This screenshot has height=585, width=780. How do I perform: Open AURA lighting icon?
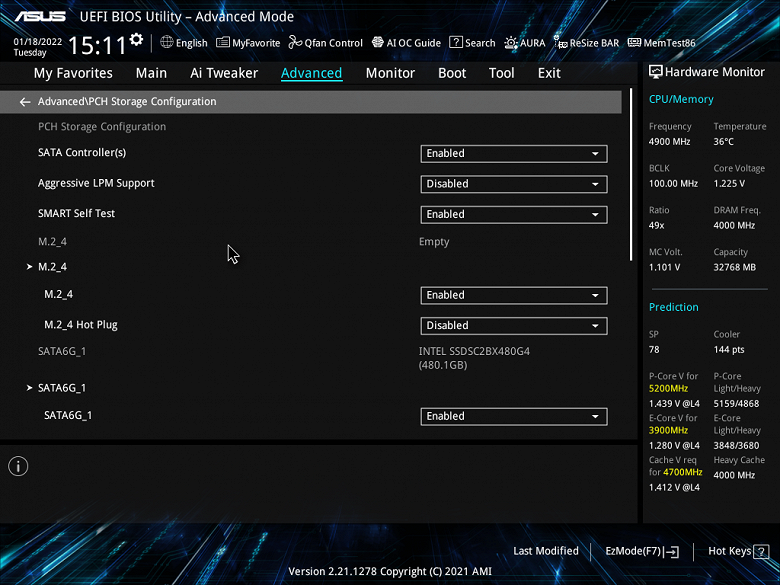[x=511, y=43]
